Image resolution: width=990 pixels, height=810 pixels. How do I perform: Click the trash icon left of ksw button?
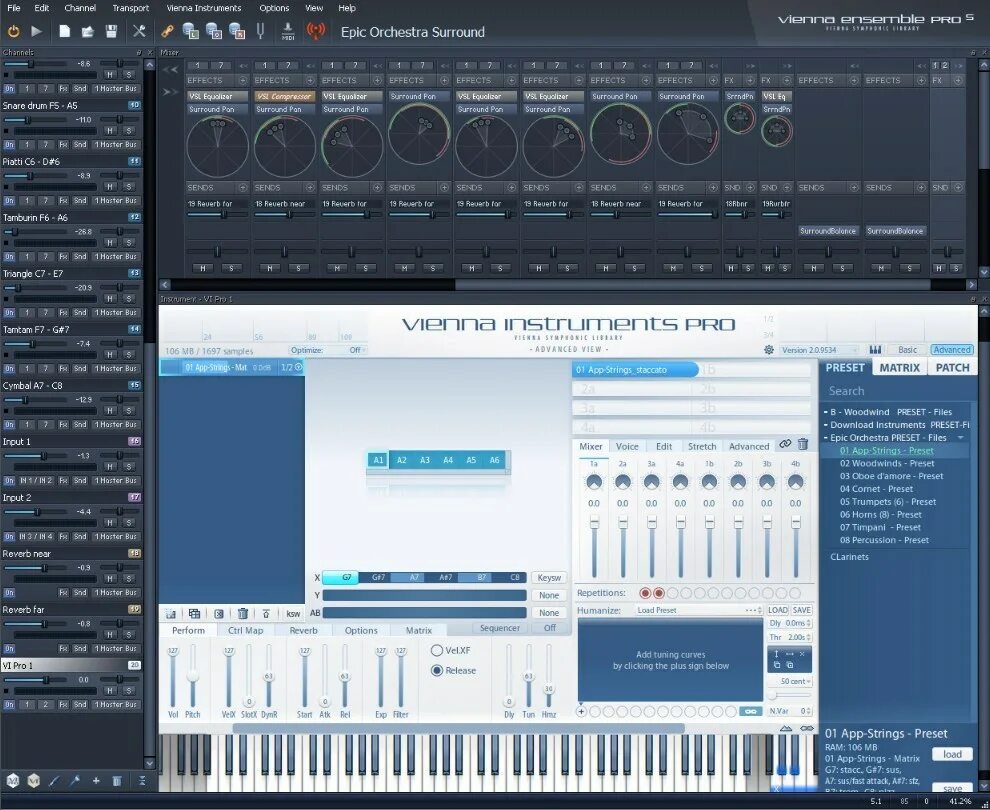[x=242, y=613]
